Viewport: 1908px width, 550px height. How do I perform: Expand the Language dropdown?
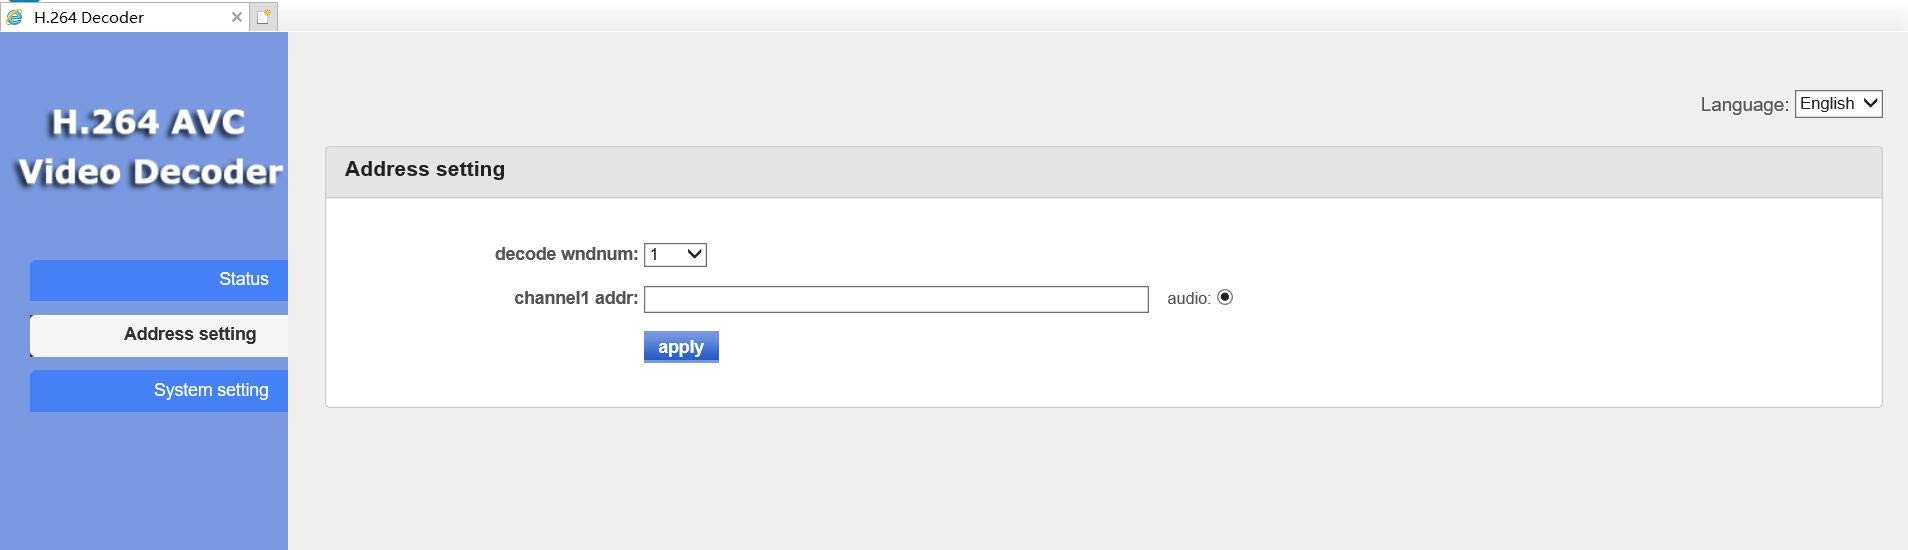1838,104
